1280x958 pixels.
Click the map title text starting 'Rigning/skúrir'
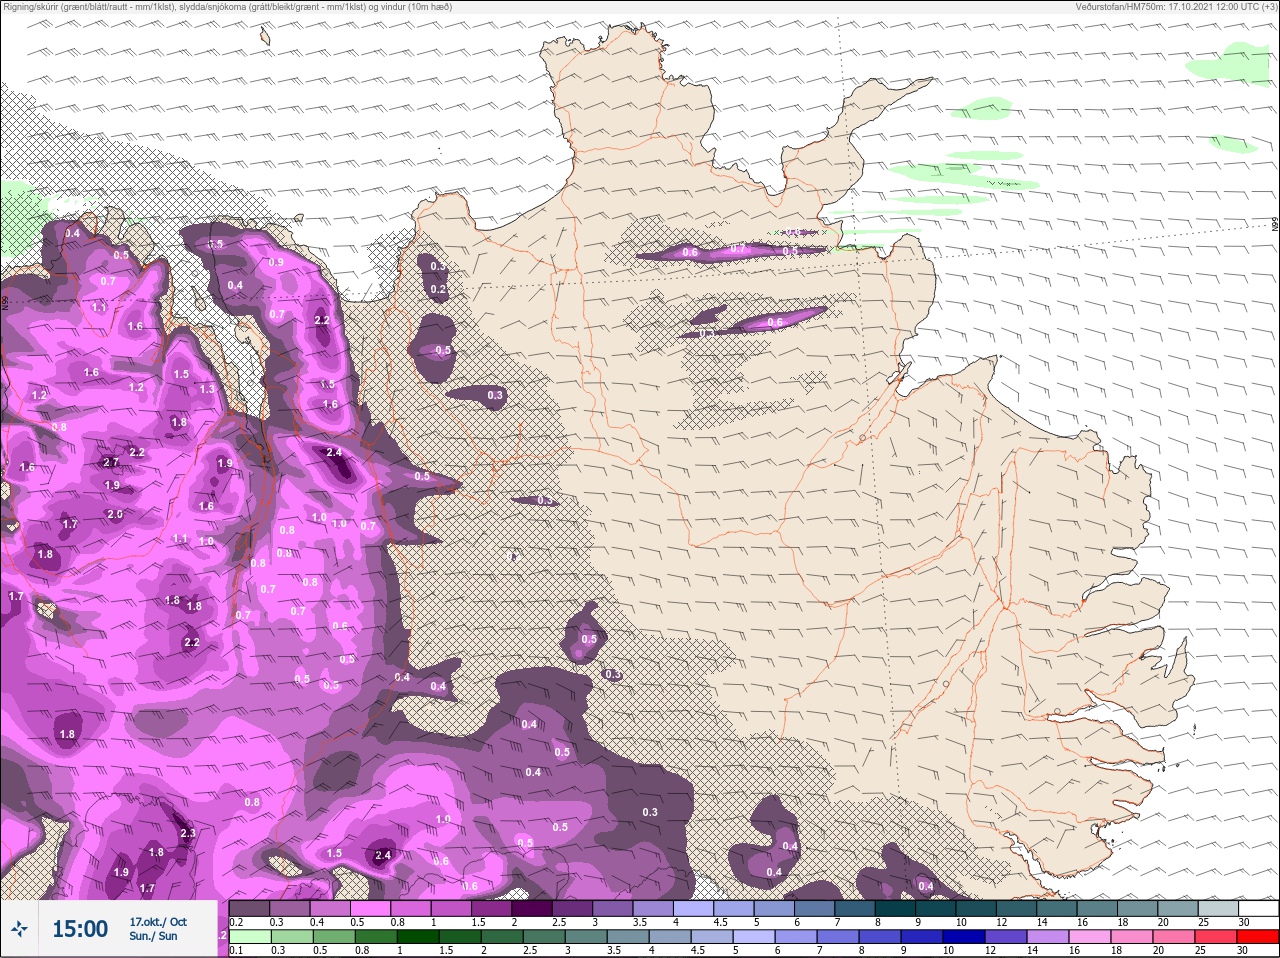[228, 7]
